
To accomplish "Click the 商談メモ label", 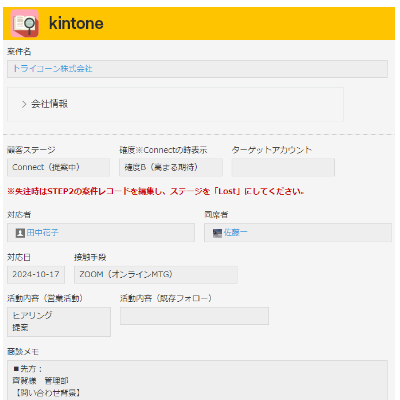I will click(x=23, y=352).
